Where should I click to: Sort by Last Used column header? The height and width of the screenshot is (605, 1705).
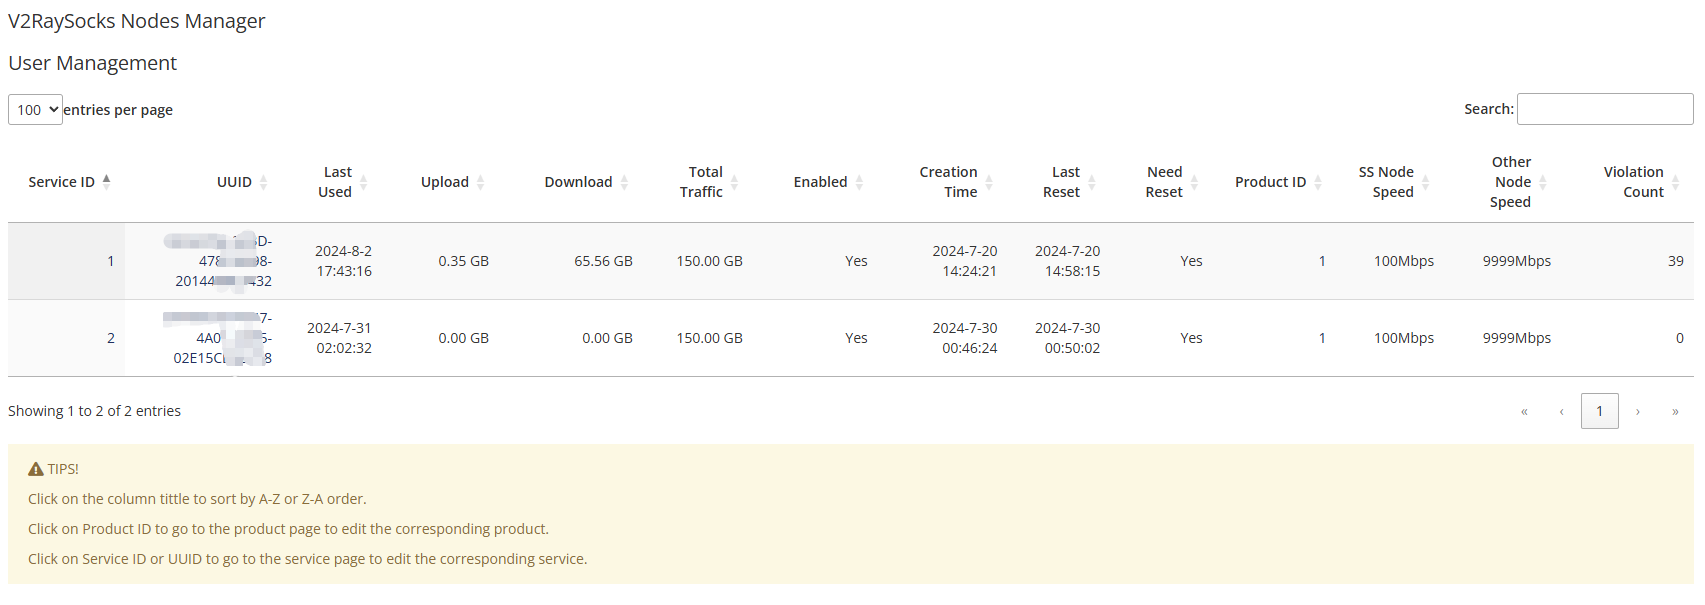[x=336, y=182]
